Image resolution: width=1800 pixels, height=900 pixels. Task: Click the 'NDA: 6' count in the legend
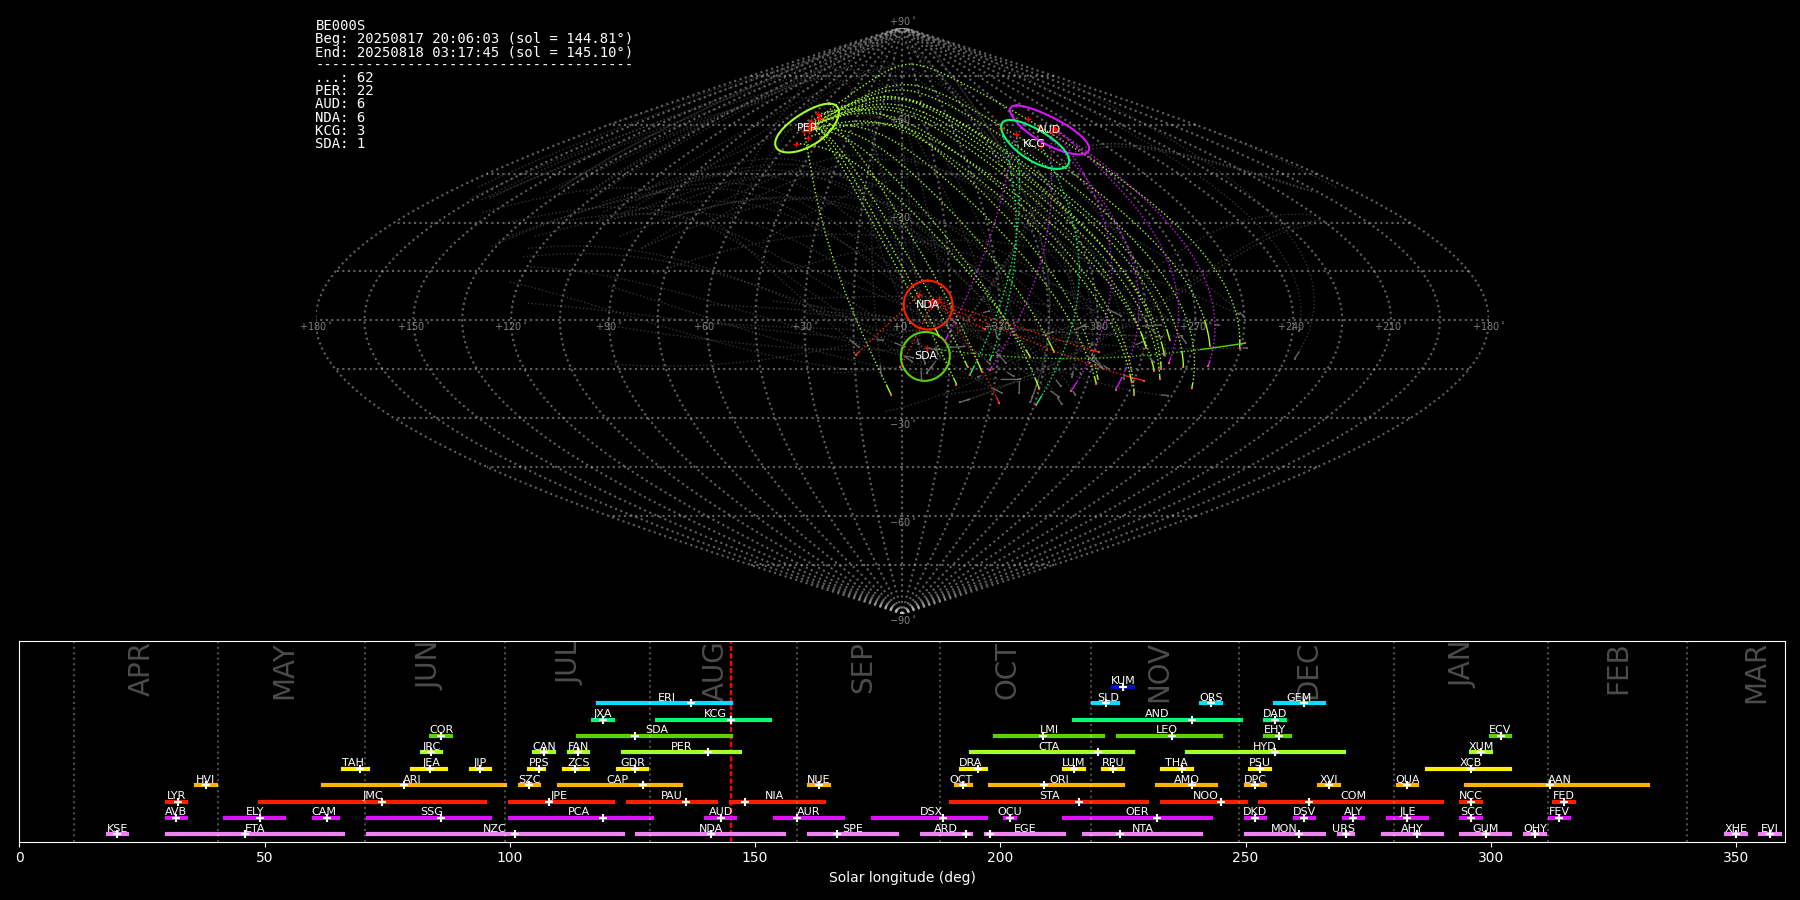[340, 118]
